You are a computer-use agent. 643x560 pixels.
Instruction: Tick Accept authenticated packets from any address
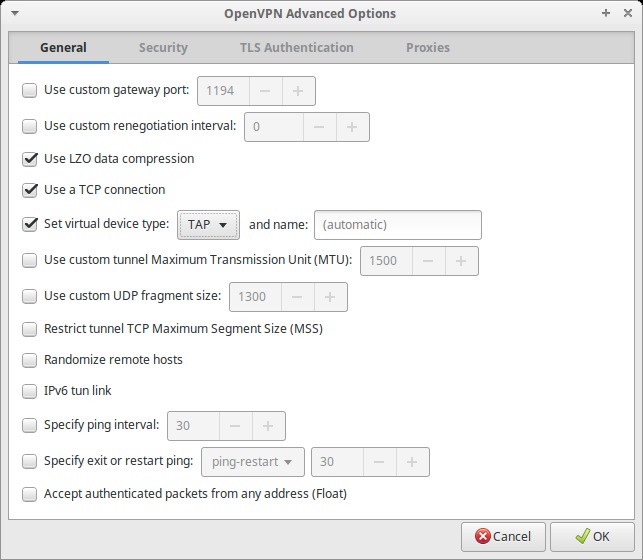point(30,494)
